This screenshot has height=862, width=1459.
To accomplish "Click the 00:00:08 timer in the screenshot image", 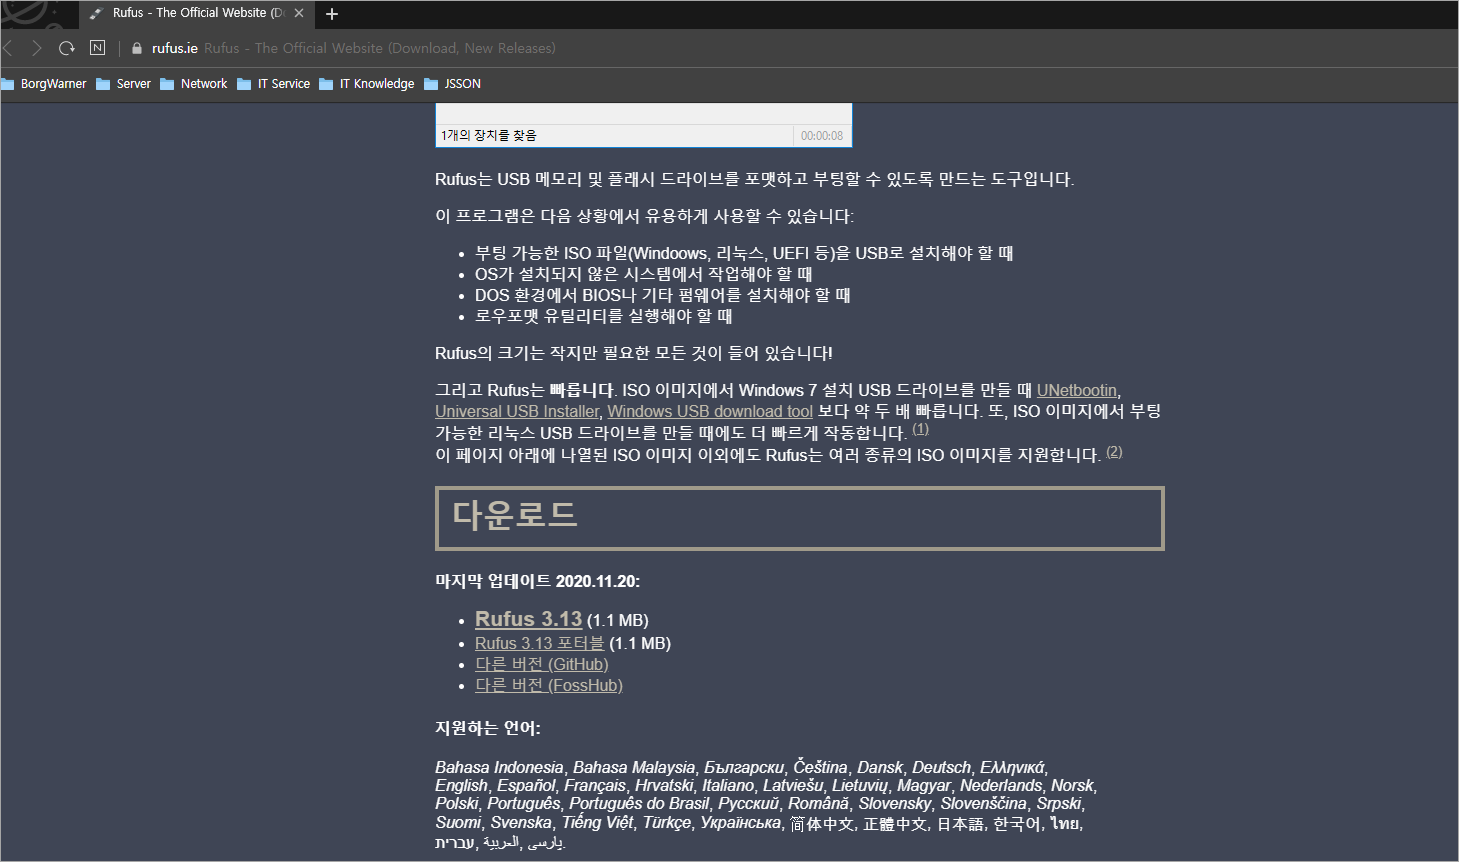I will tap(822, 136).
